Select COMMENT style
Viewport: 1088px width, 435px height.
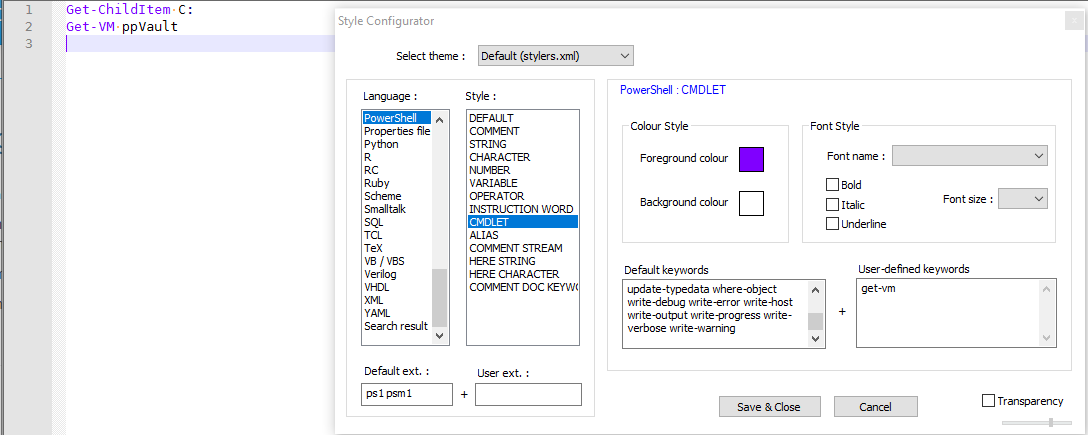[x=522, y=131]
